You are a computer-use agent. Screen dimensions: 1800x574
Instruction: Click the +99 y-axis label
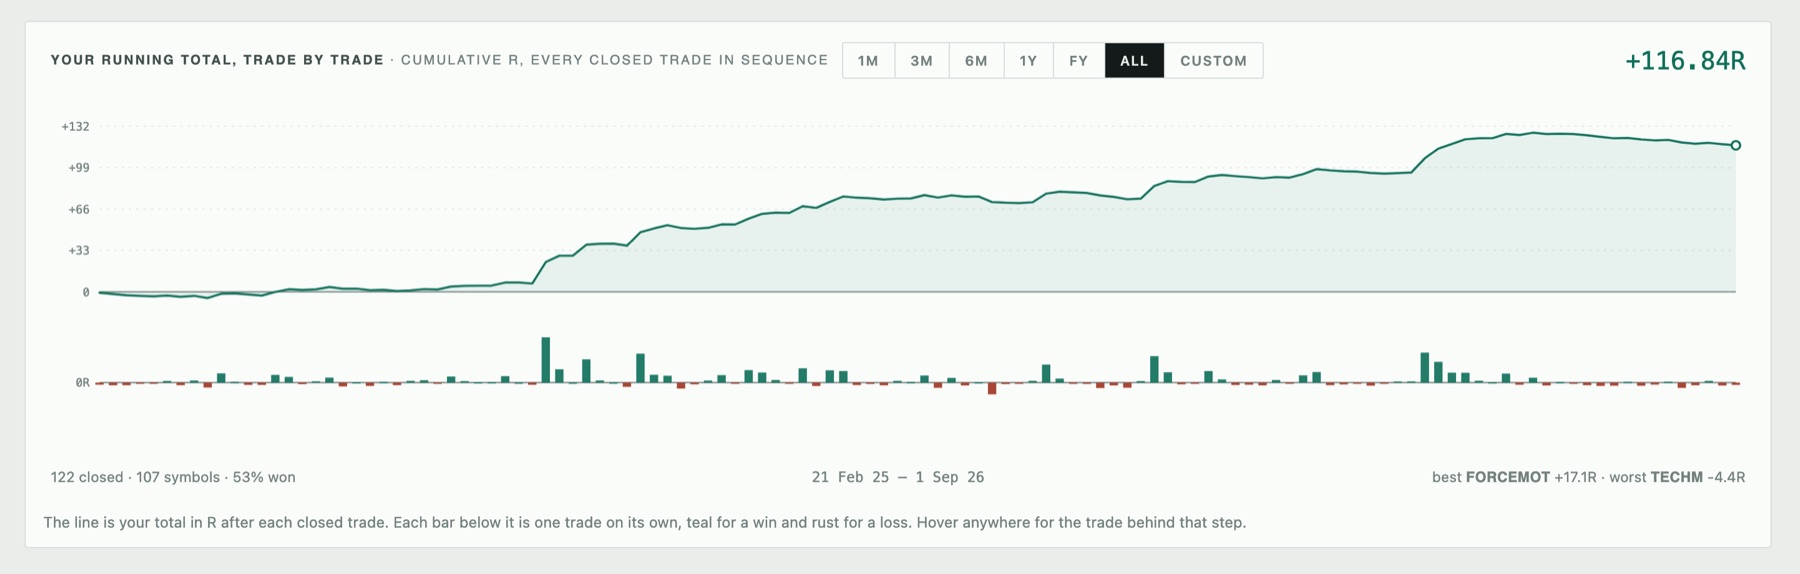pyautogui.click(x=78, y=168)
